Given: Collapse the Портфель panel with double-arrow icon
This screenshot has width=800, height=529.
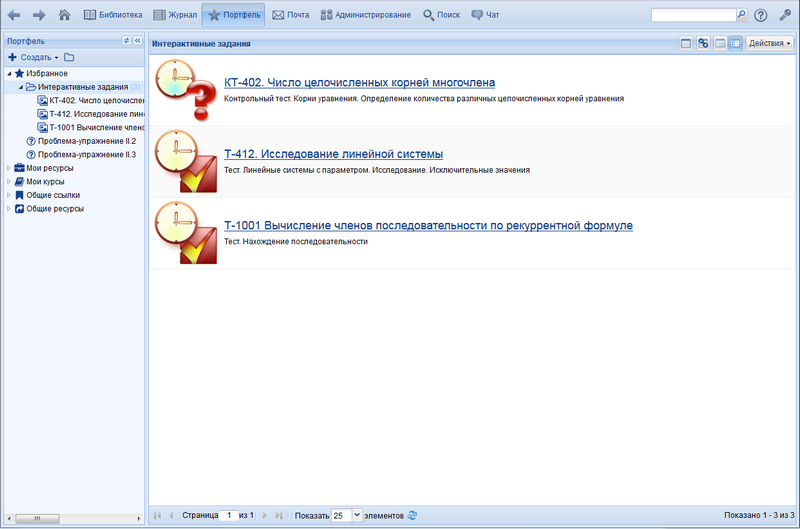Looking at the screenshot, I should tap(138, 41).
